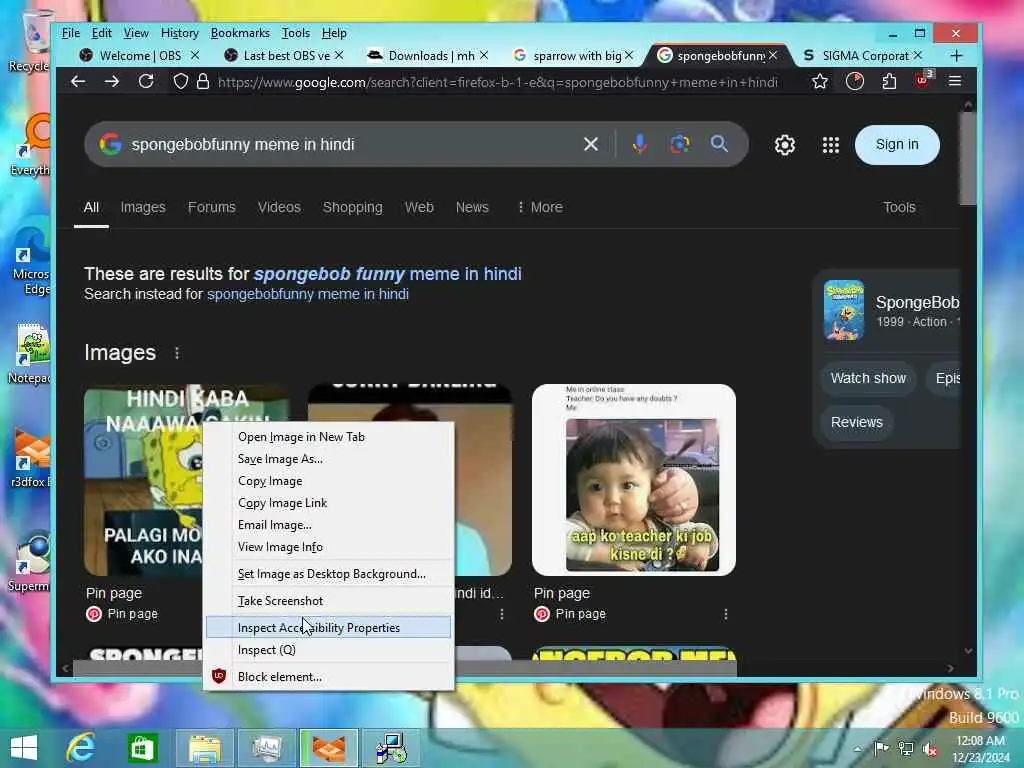
Task: Open the Google apps grid
Action: click(x=831, y=145)
